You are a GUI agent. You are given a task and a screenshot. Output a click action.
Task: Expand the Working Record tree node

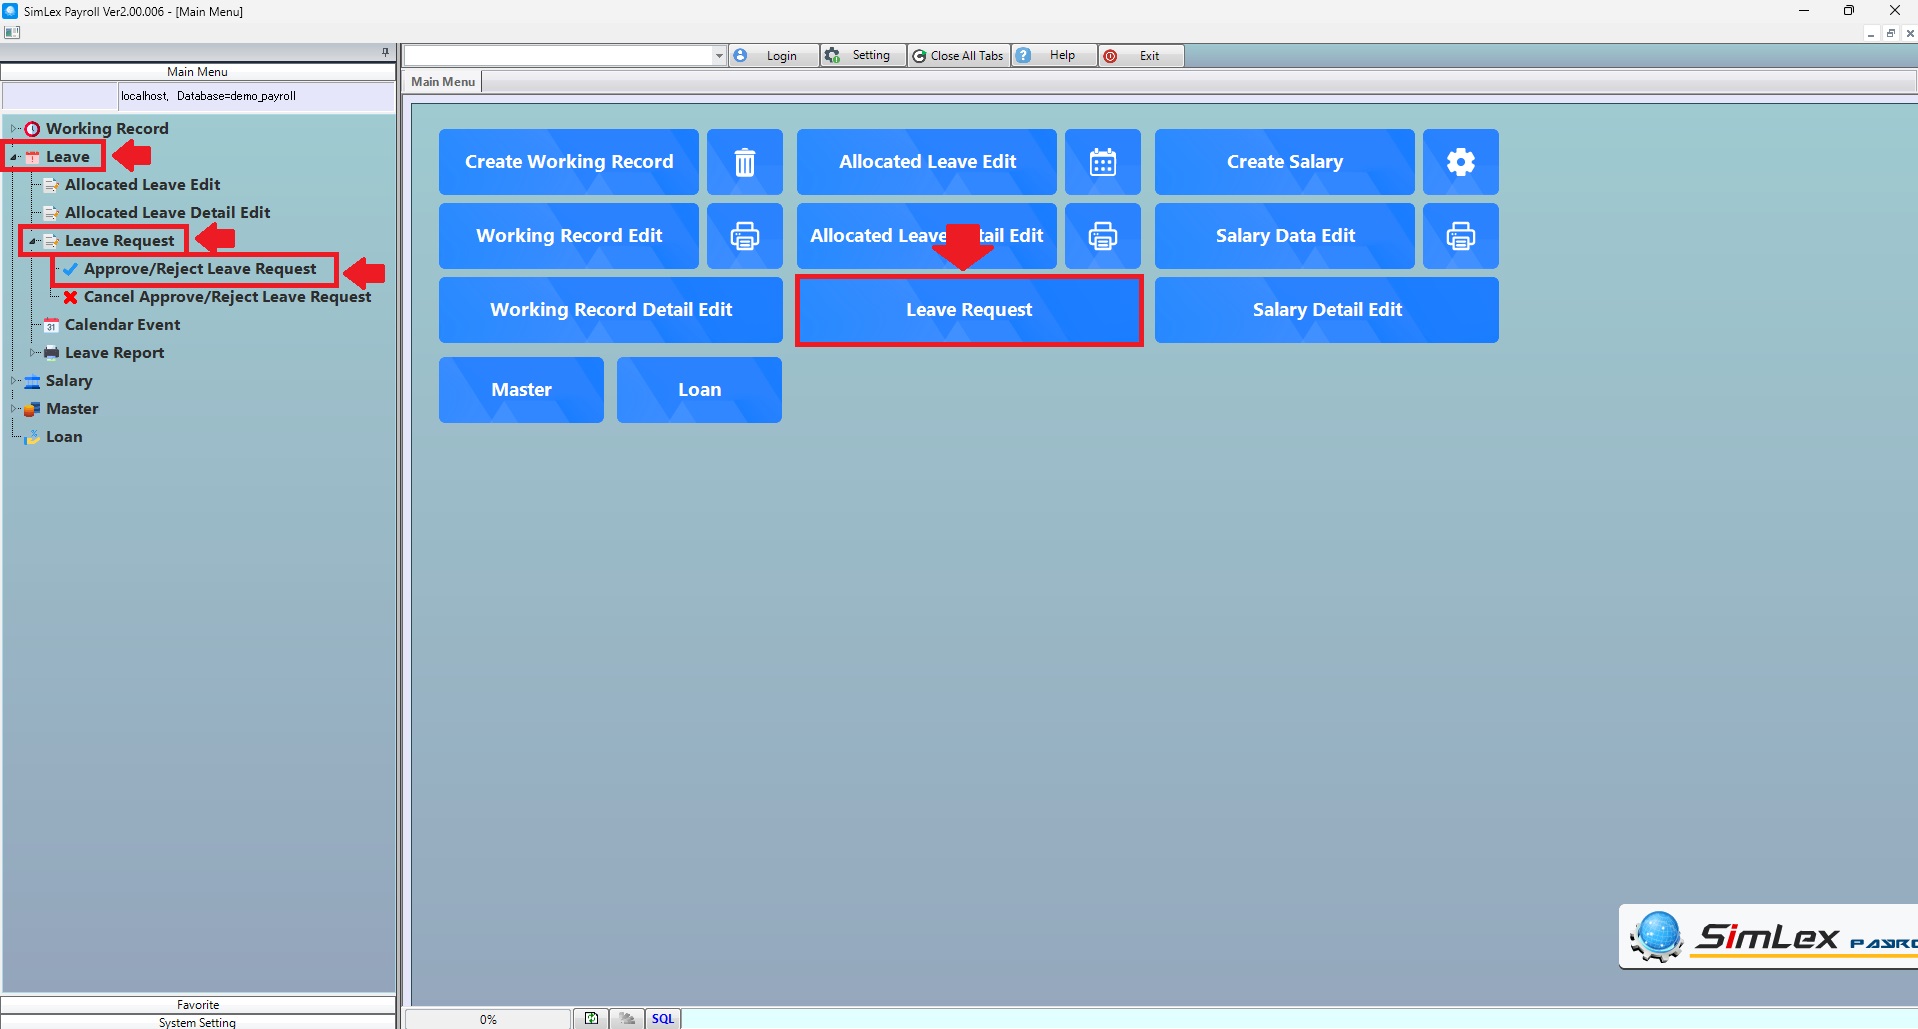(14, 129)
